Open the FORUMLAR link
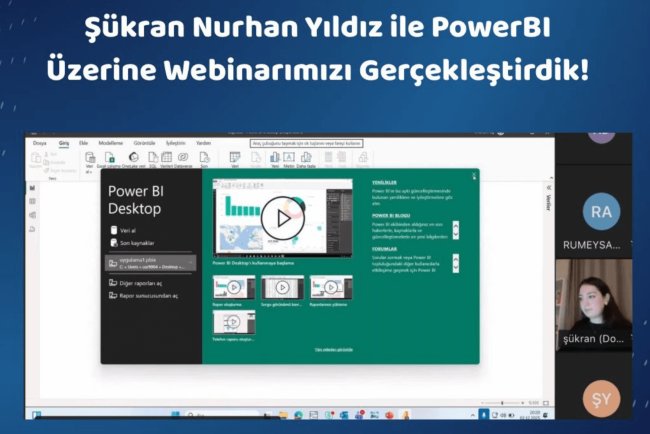This screenshot has height=434, width=650. click(x=384, y=249)
